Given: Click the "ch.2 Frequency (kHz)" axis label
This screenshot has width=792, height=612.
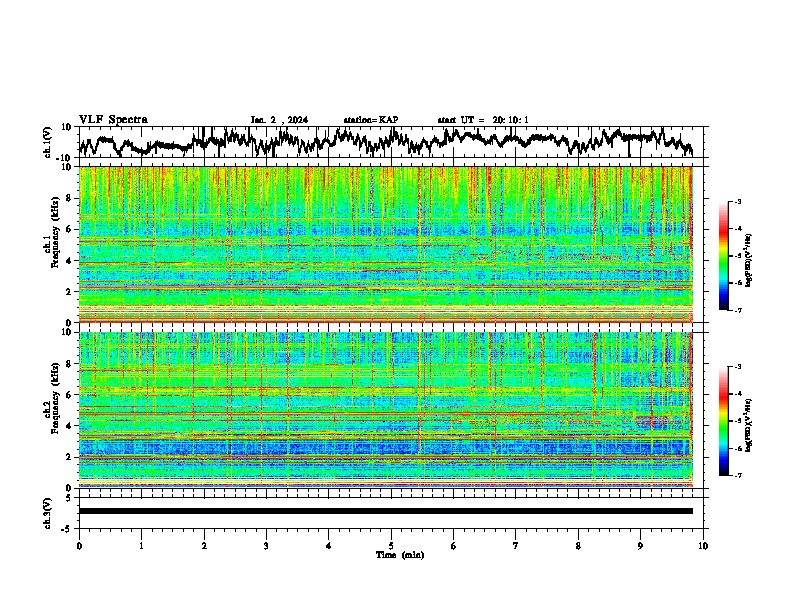Looking at the screenshot, I should pos(51,398).
